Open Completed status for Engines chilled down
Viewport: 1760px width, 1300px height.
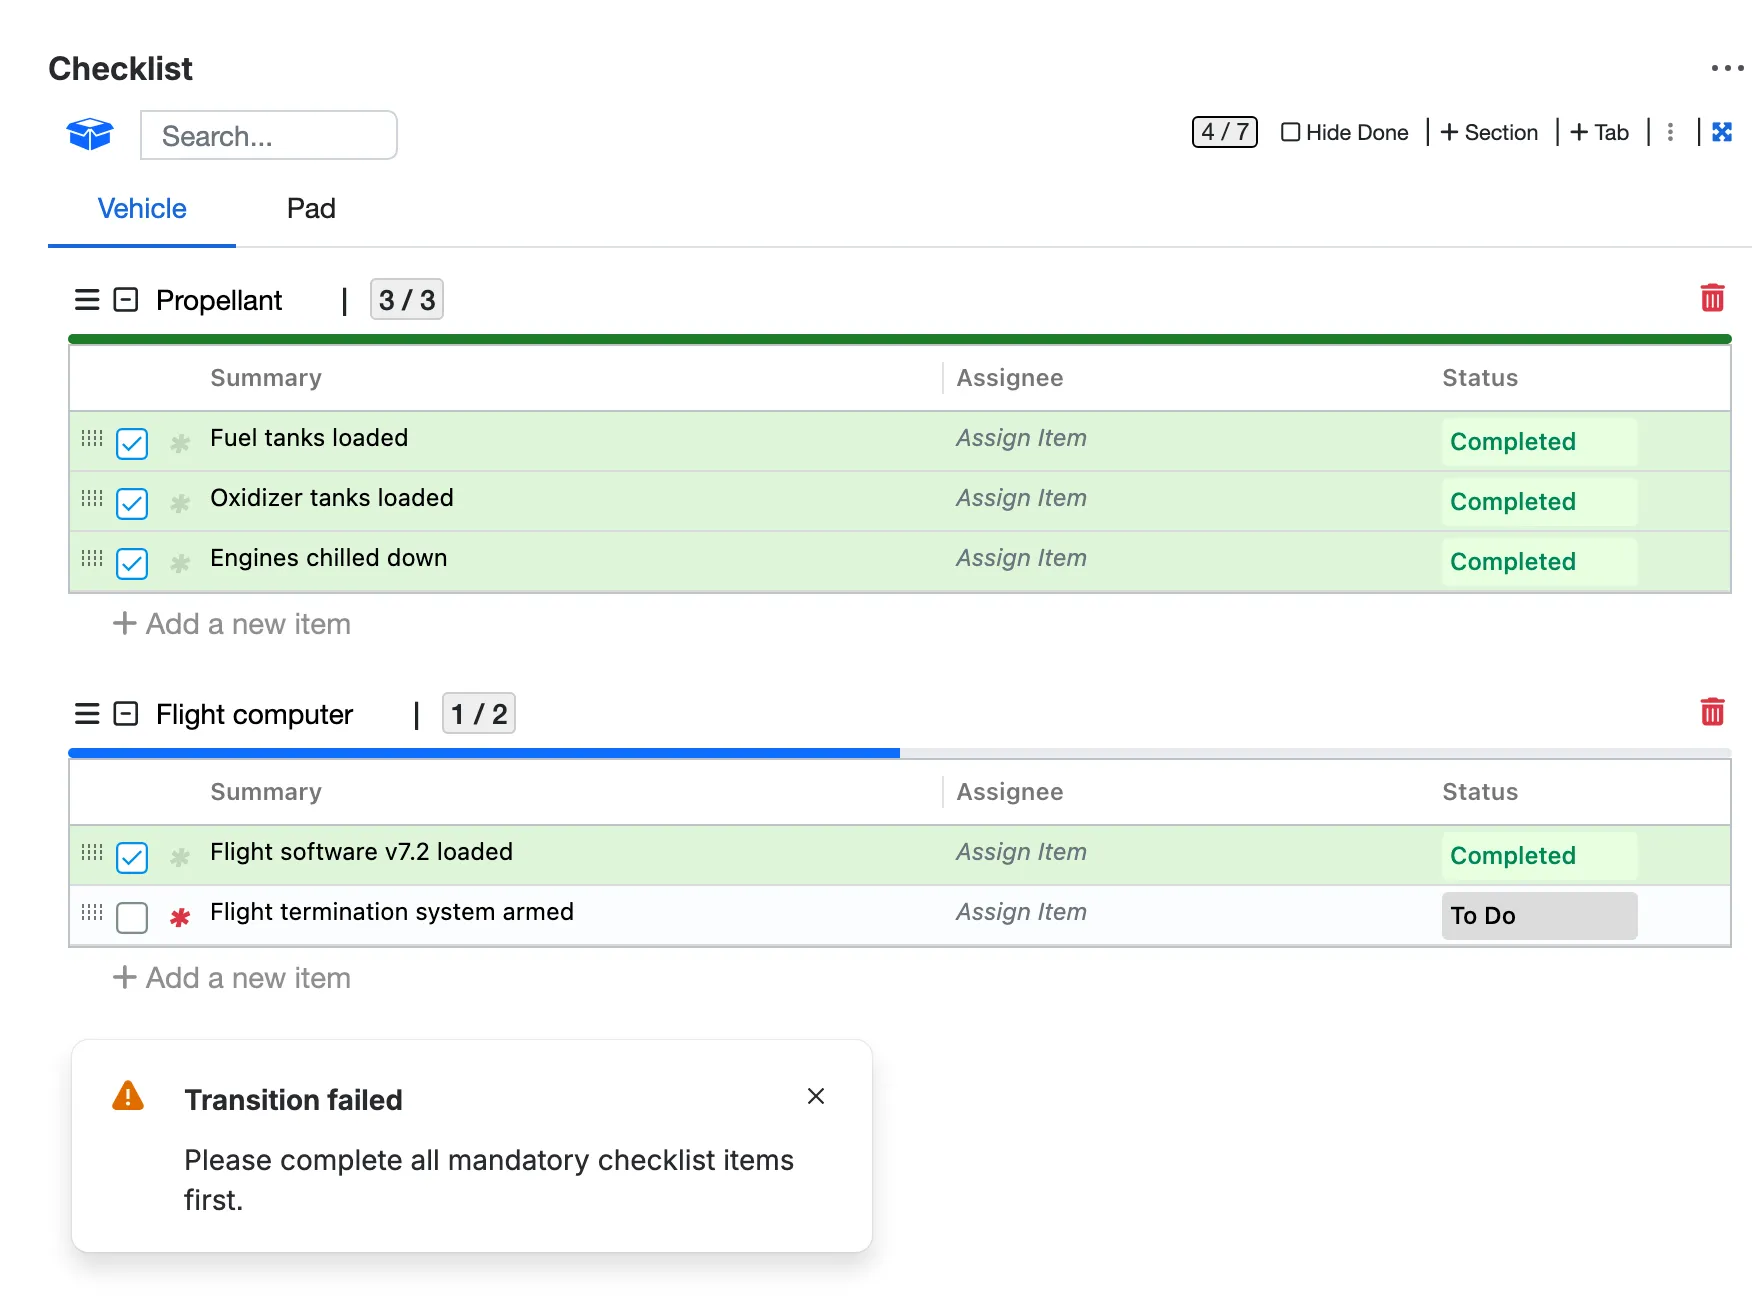coord(1539,561)
